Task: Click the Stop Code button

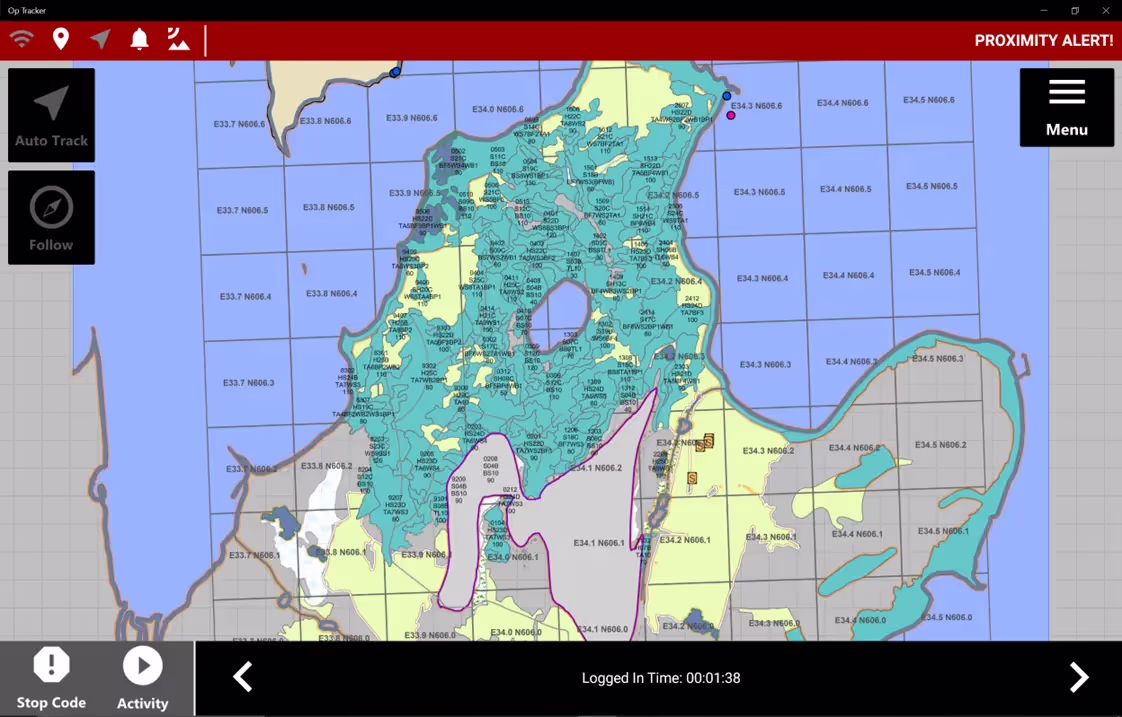Action: tap(51, 678)
